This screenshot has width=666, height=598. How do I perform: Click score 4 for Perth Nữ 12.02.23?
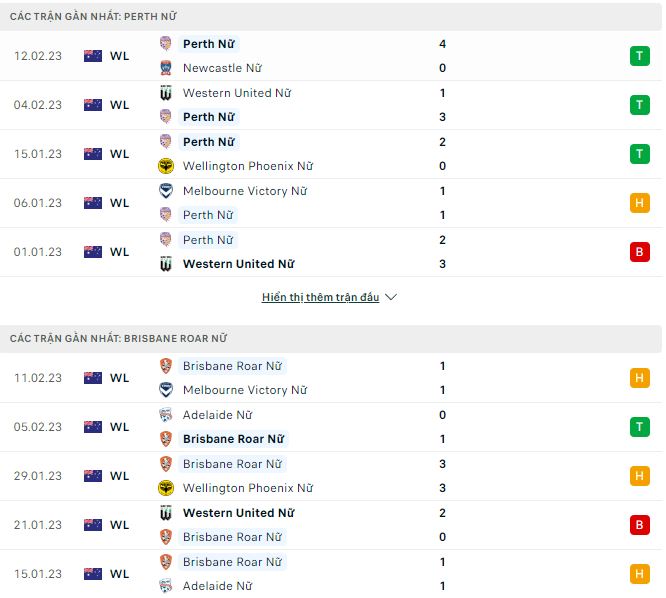coord(443,44)
